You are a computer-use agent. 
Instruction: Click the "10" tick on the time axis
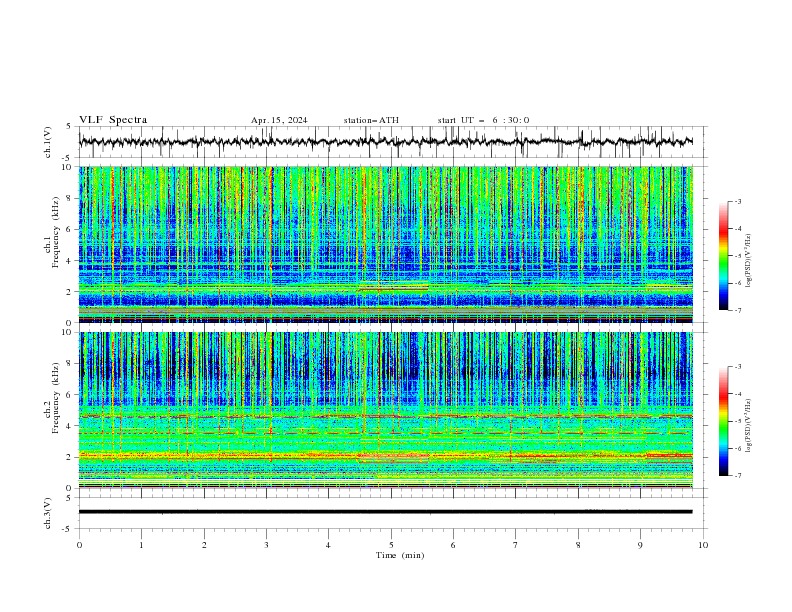click(x=703, y=545)
